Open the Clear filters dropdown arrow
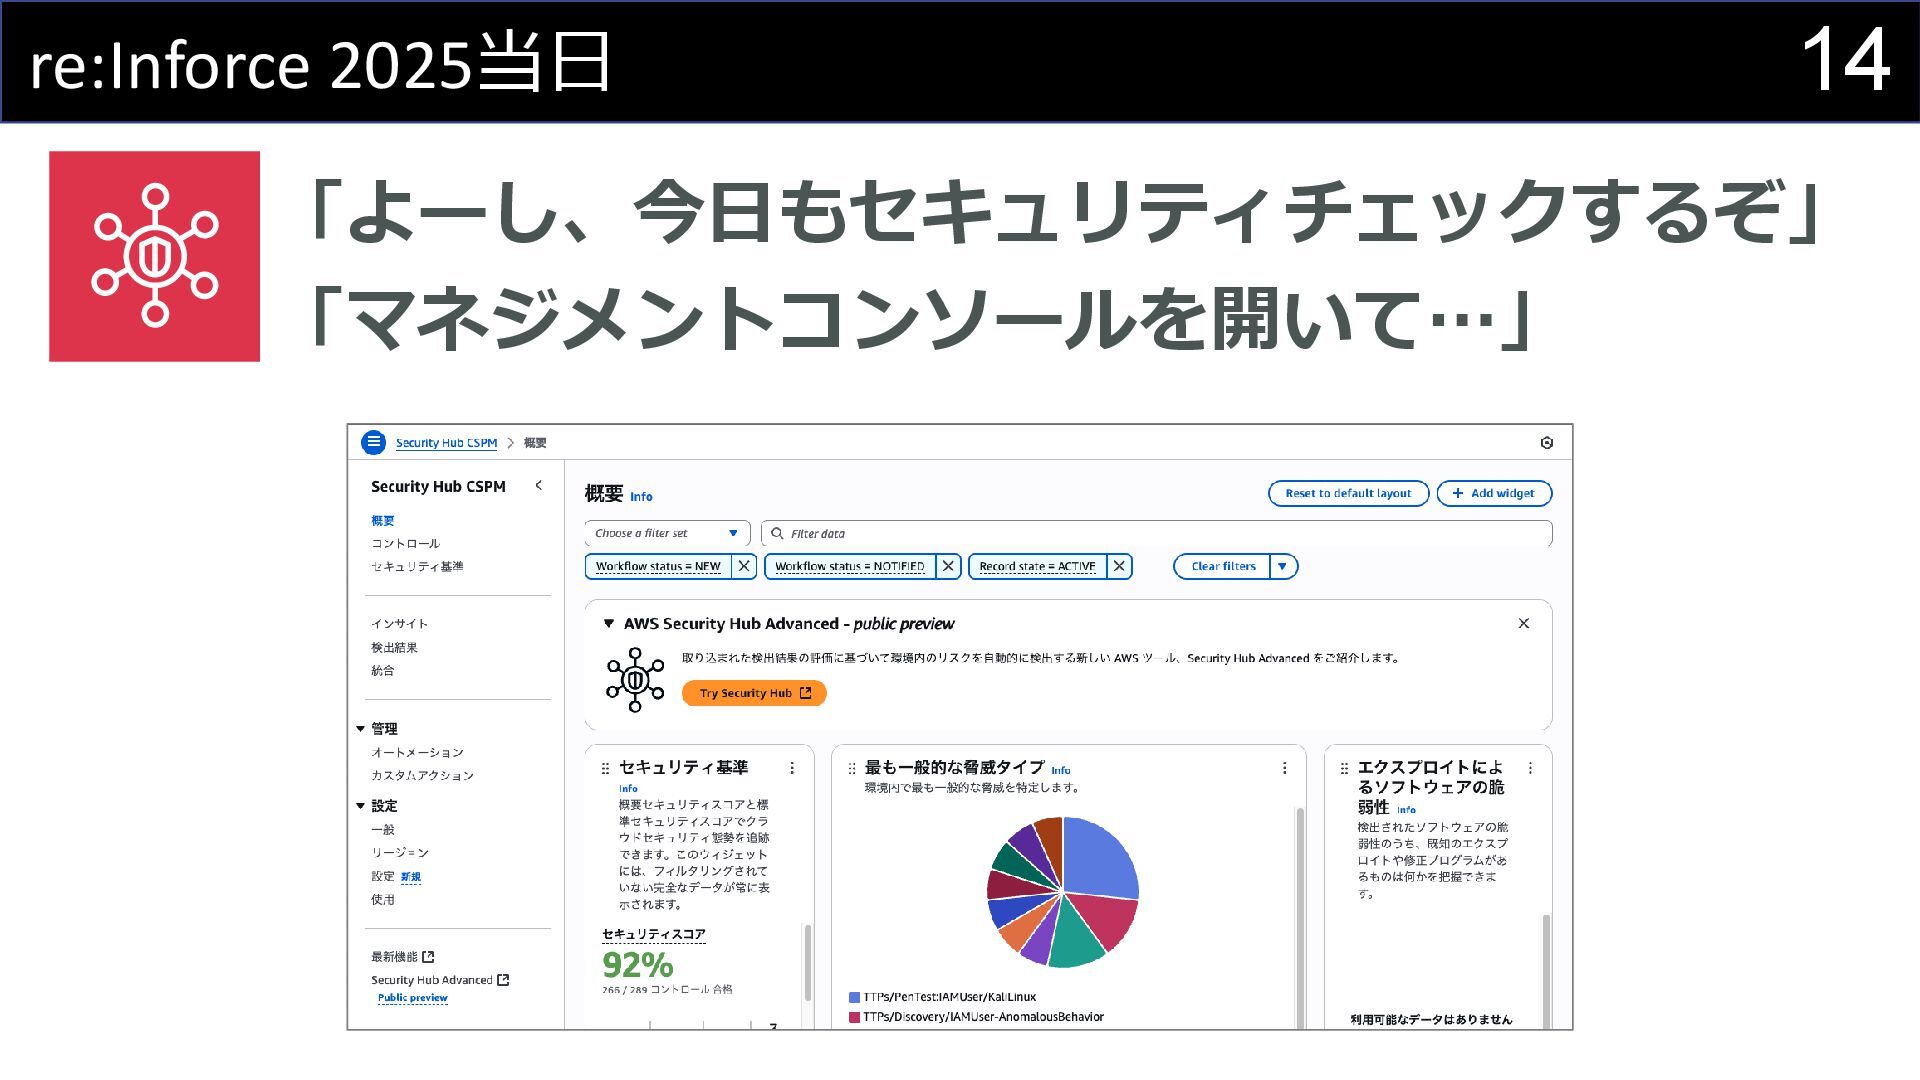This screenshot has height=1080, width=1920. coord(1283,566)
